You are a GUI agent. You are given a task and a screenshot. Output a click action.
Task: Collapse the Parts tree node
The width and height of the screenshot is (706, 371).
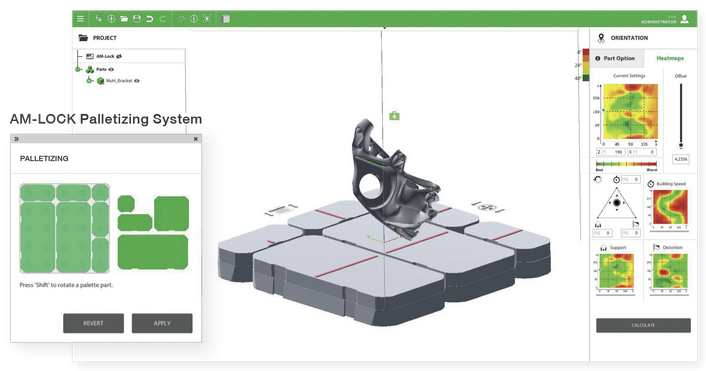(78, 69)
